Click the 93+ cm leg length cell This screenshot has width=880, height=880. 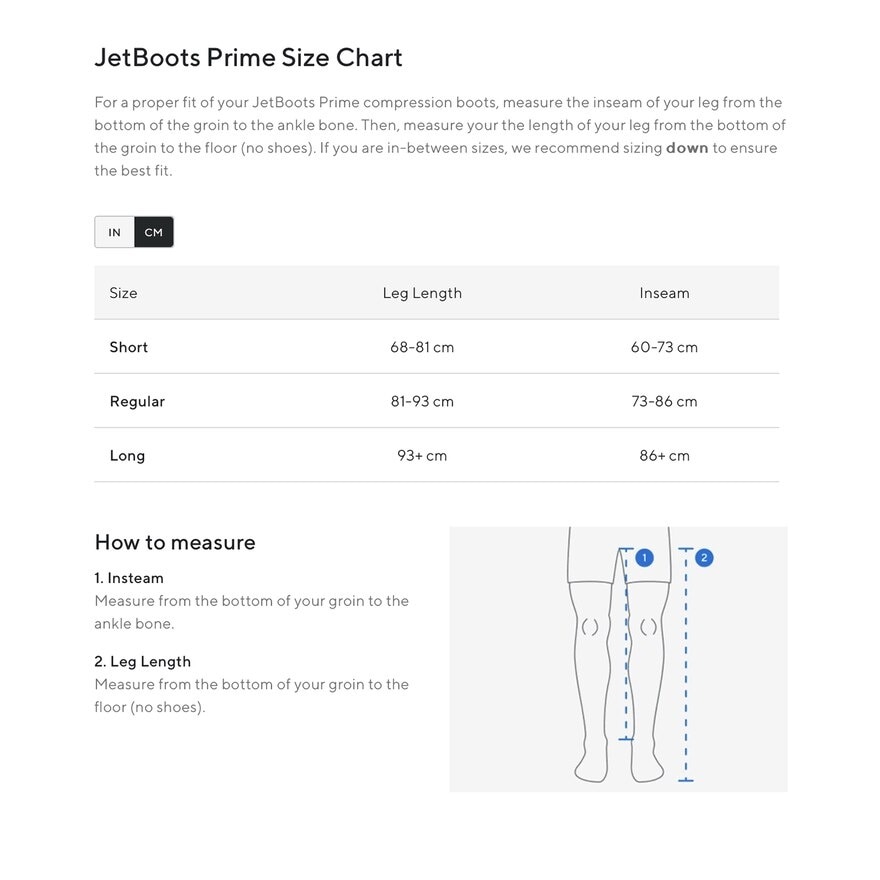point(422,455)
